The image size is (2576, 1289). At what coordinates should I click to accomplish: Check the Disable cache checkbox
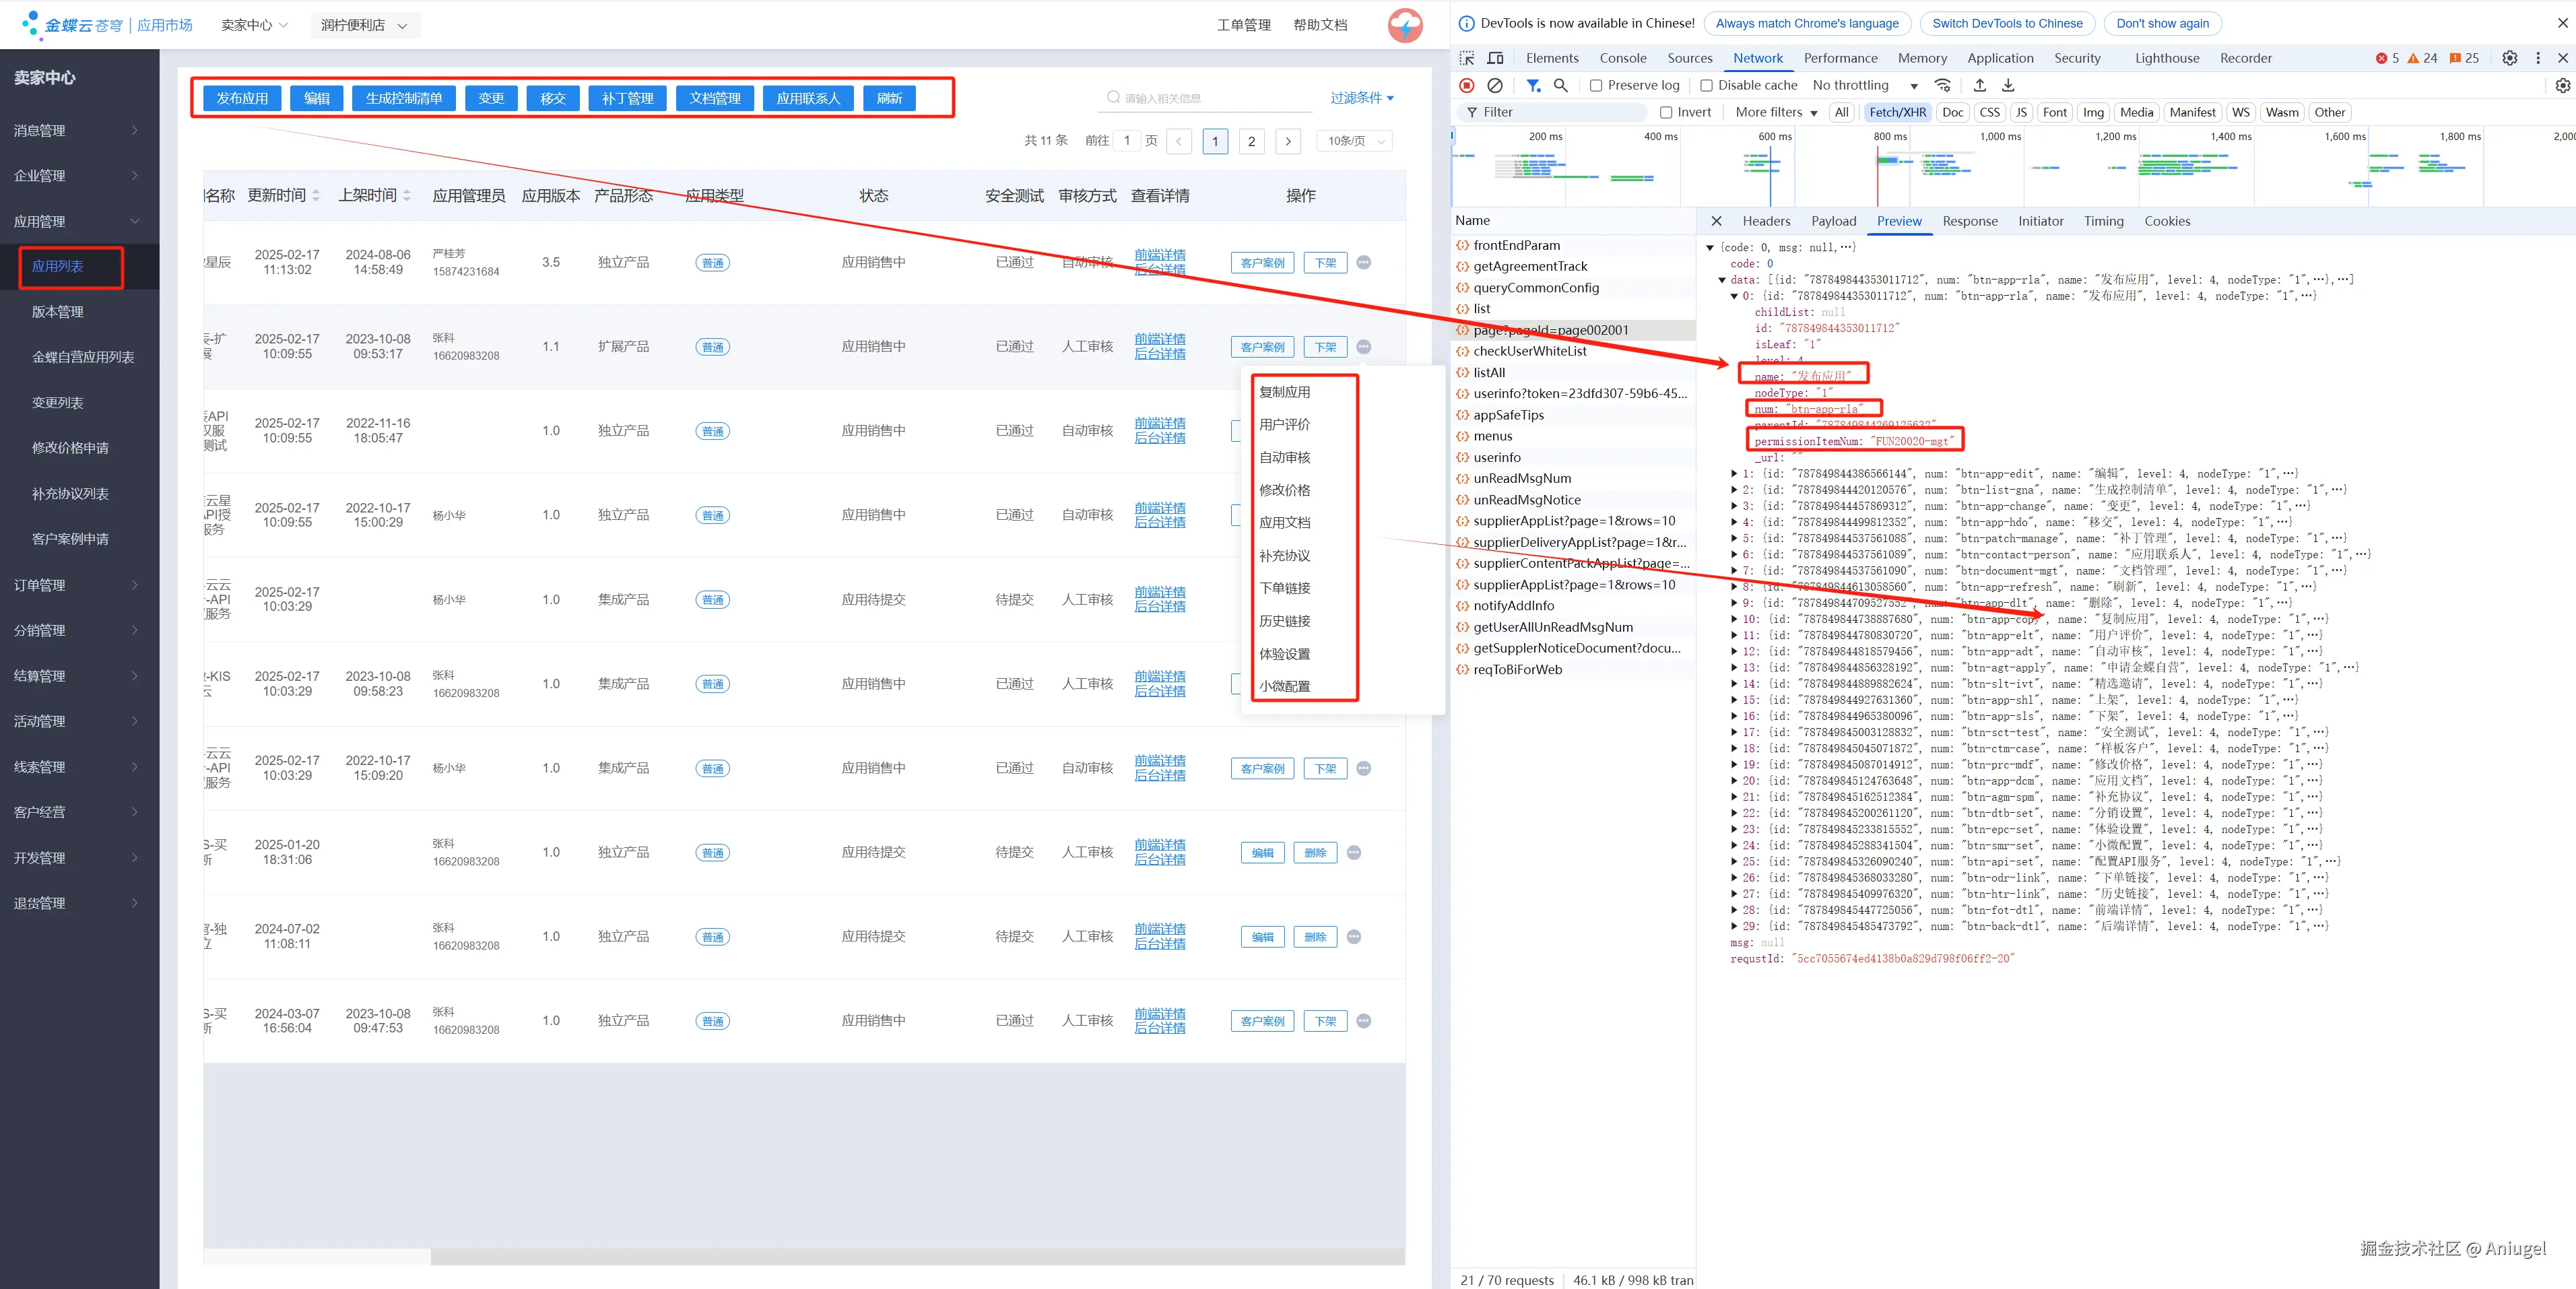[1707, 85]
